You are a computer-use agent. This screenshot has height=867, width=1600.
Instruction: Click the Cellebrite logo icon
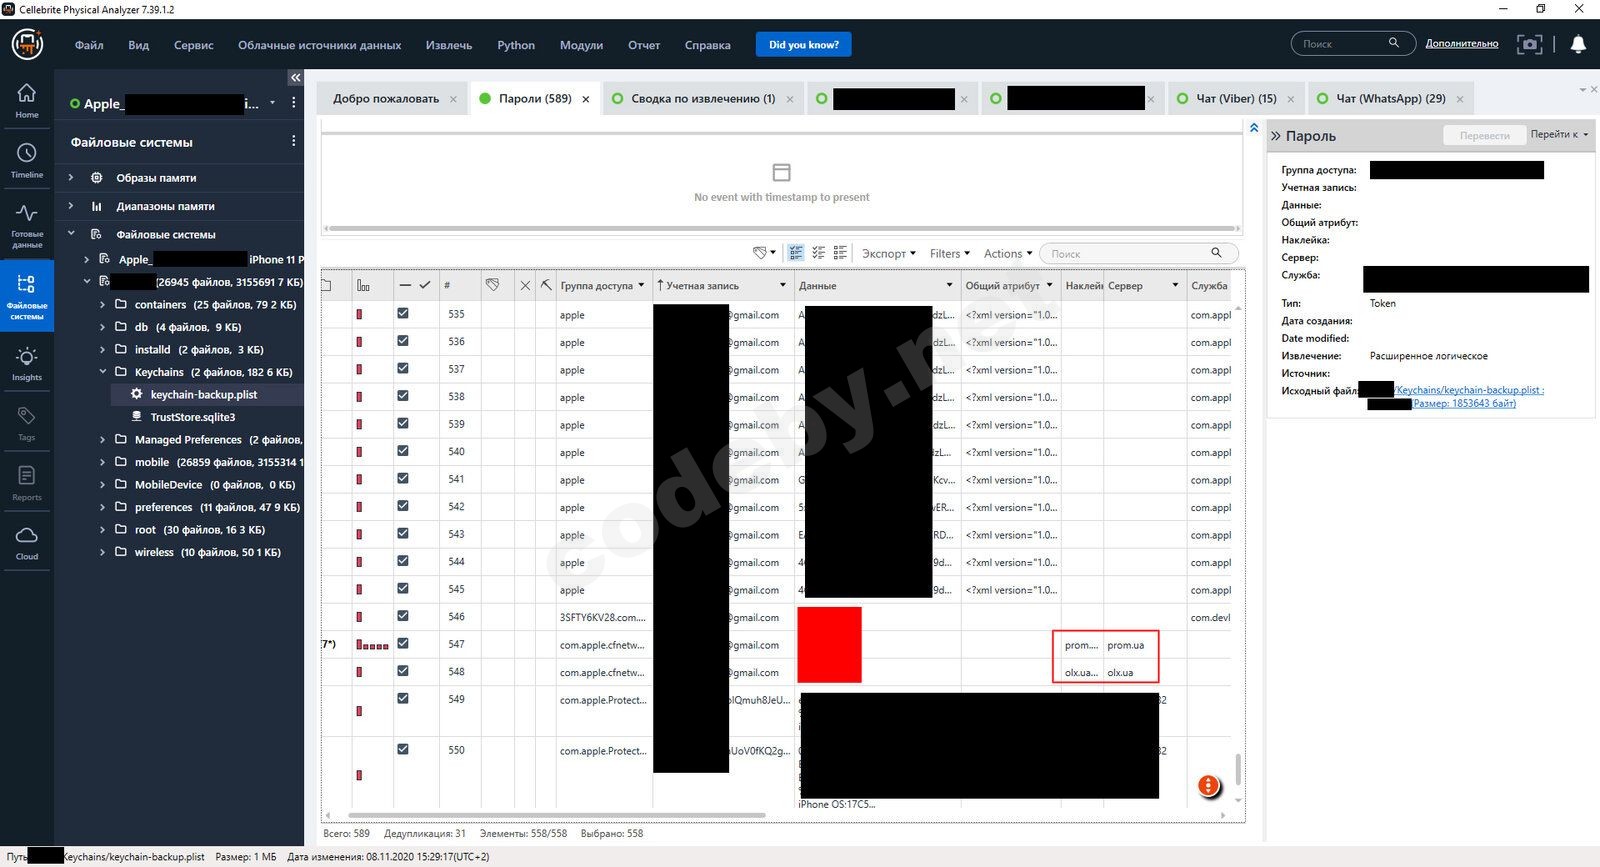pyautogui.click(x=27, y=44)
